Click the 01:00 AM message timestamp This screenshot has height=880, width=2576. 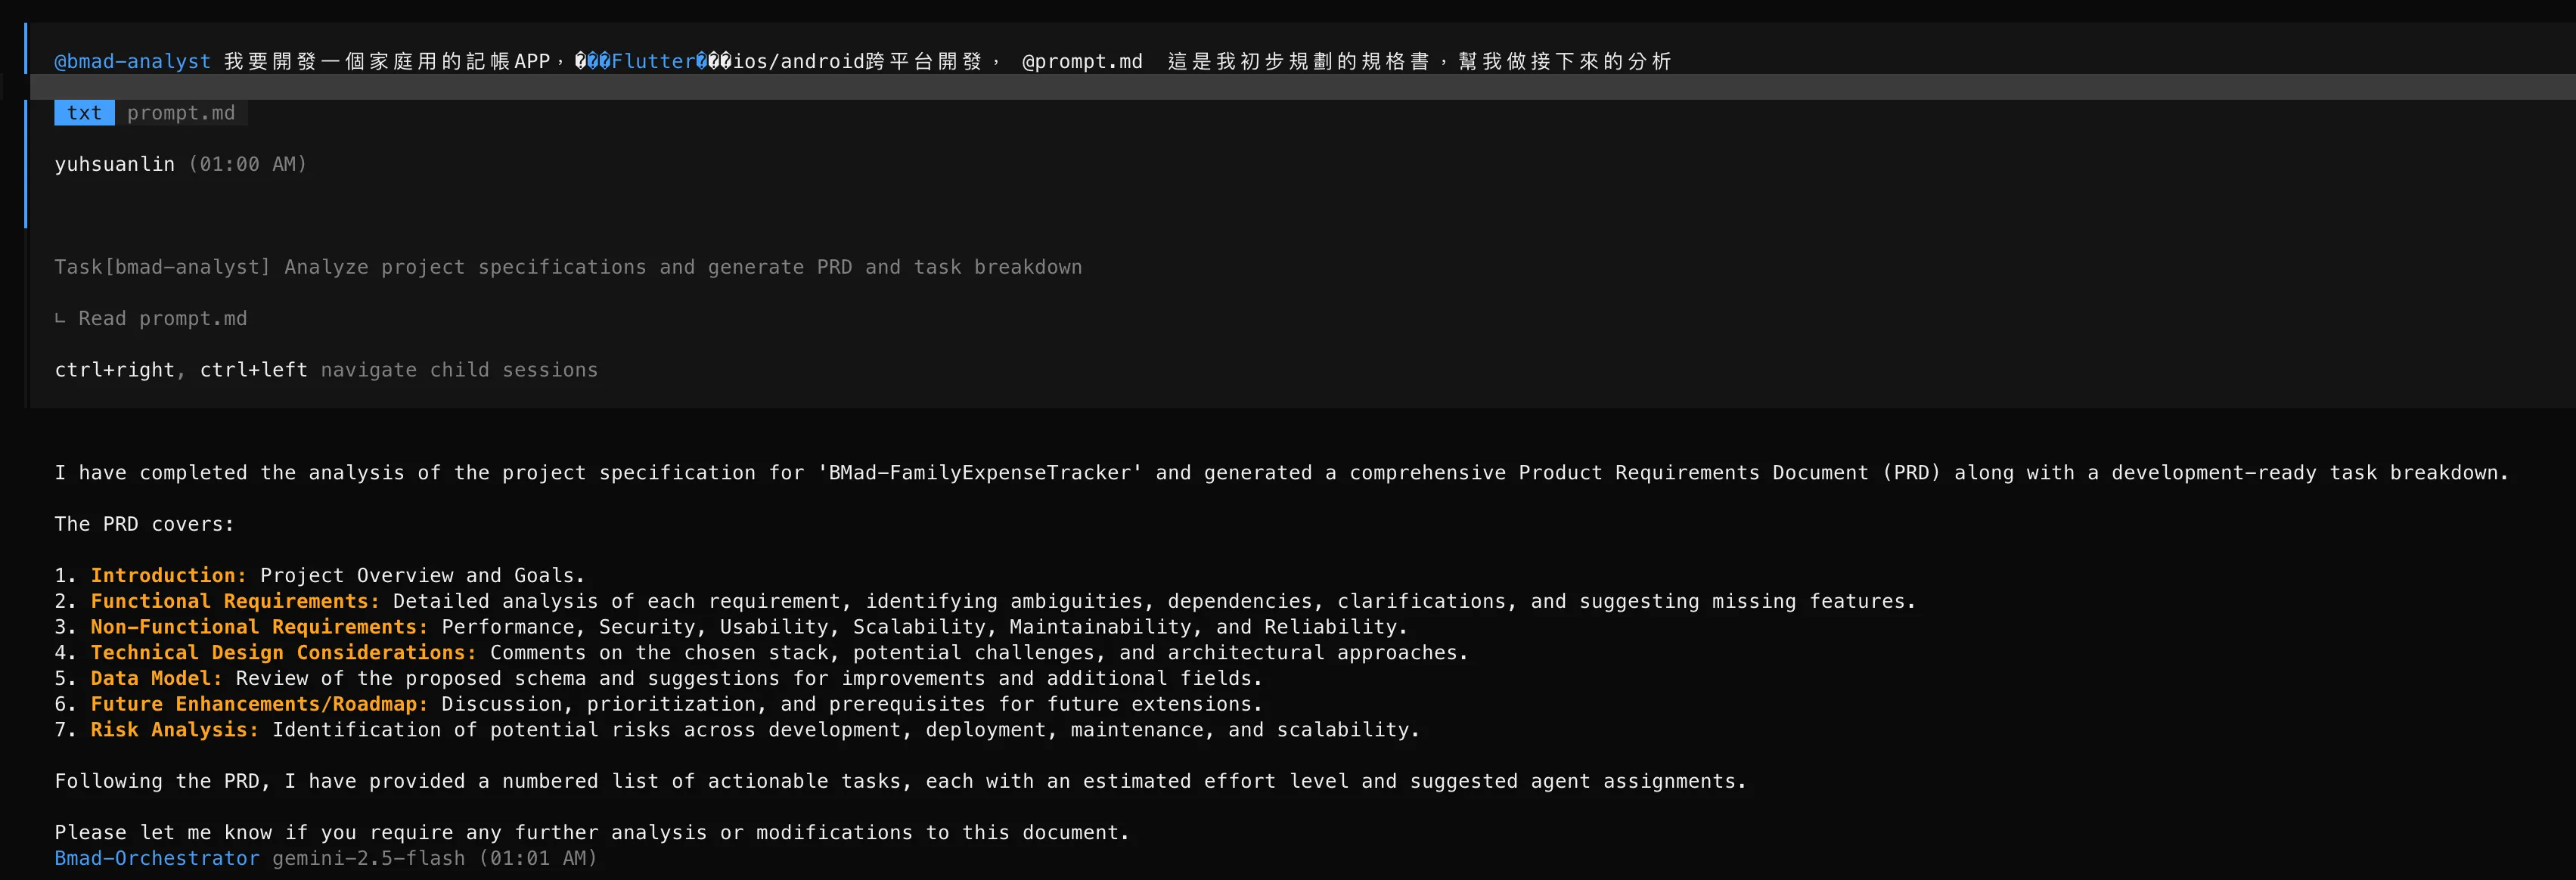(x=247, y=164)
